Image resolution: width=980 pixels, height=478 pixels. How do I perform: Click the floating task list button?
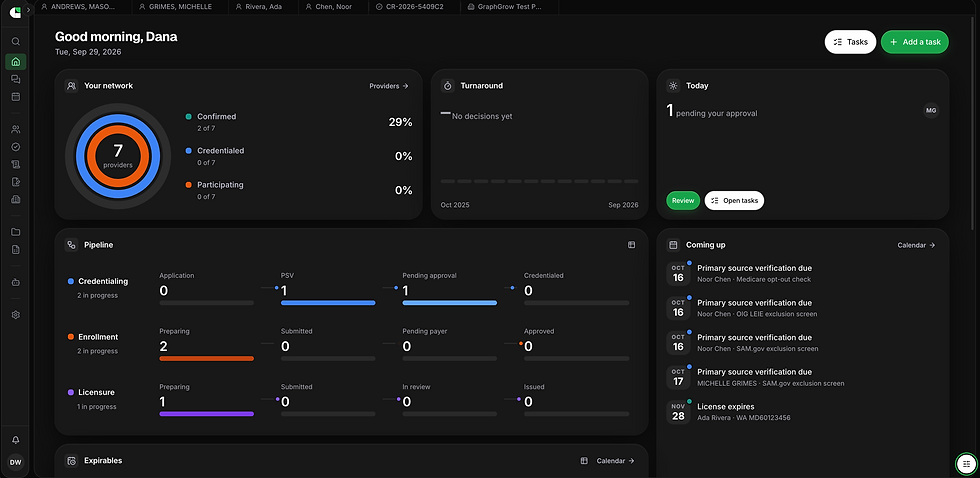coord(966,464)
